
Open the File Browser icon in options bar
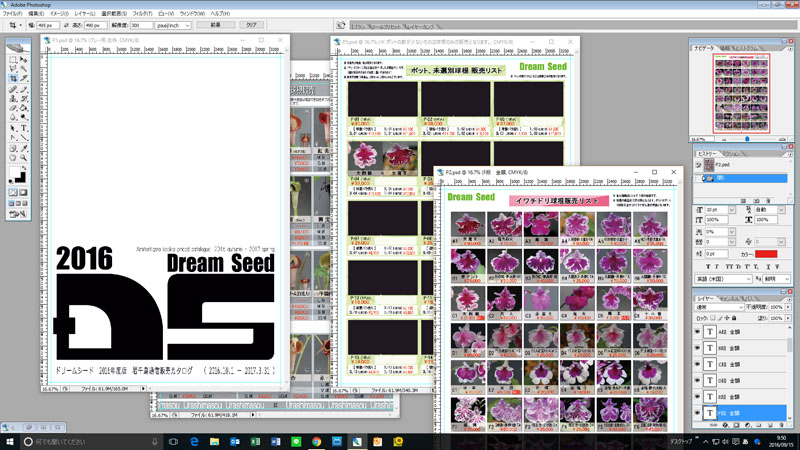(341, 25)
